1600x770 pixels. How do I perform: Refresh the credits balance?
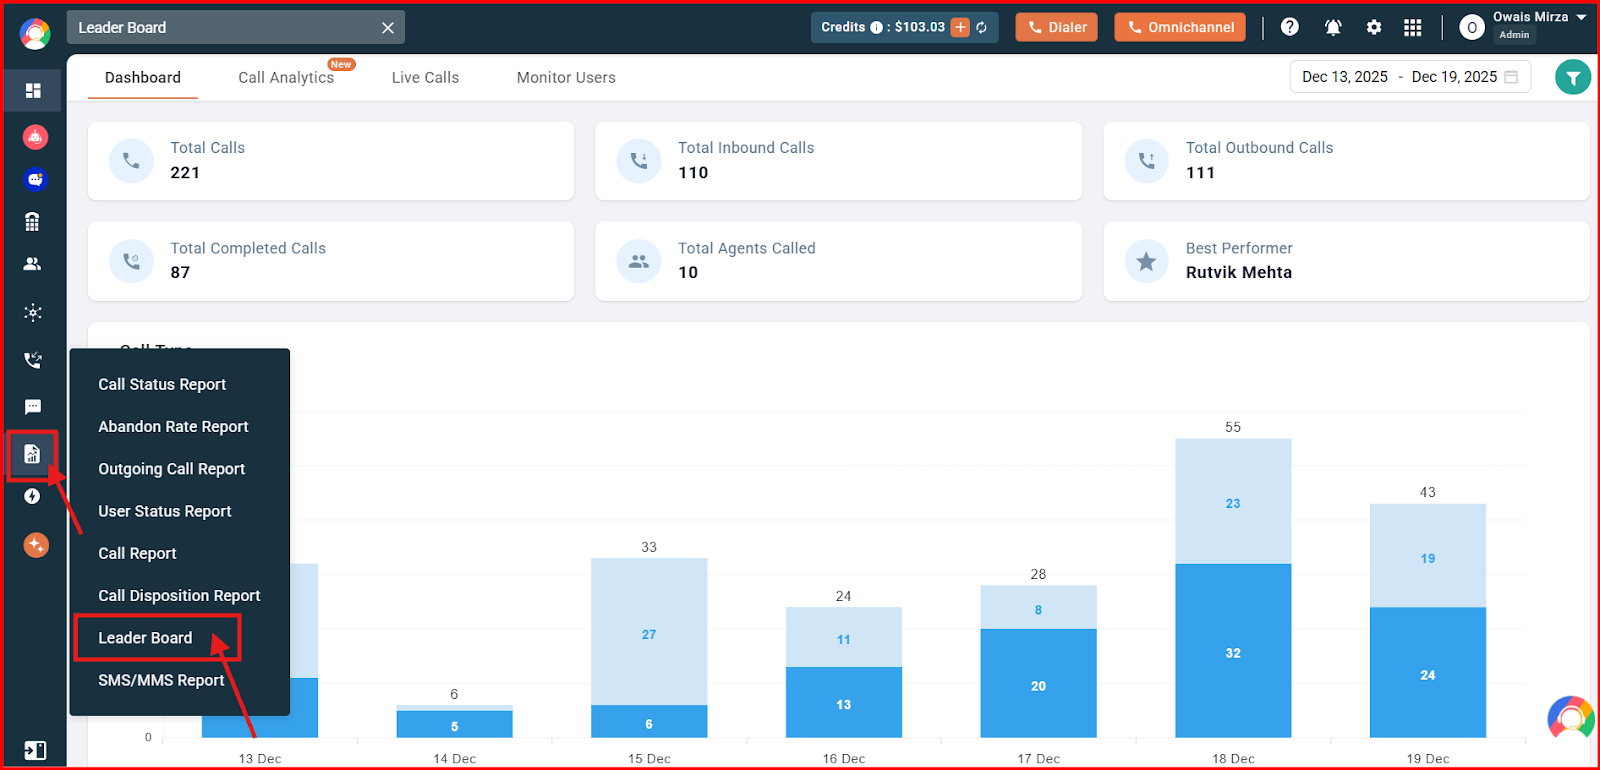(x=982, y=27)
